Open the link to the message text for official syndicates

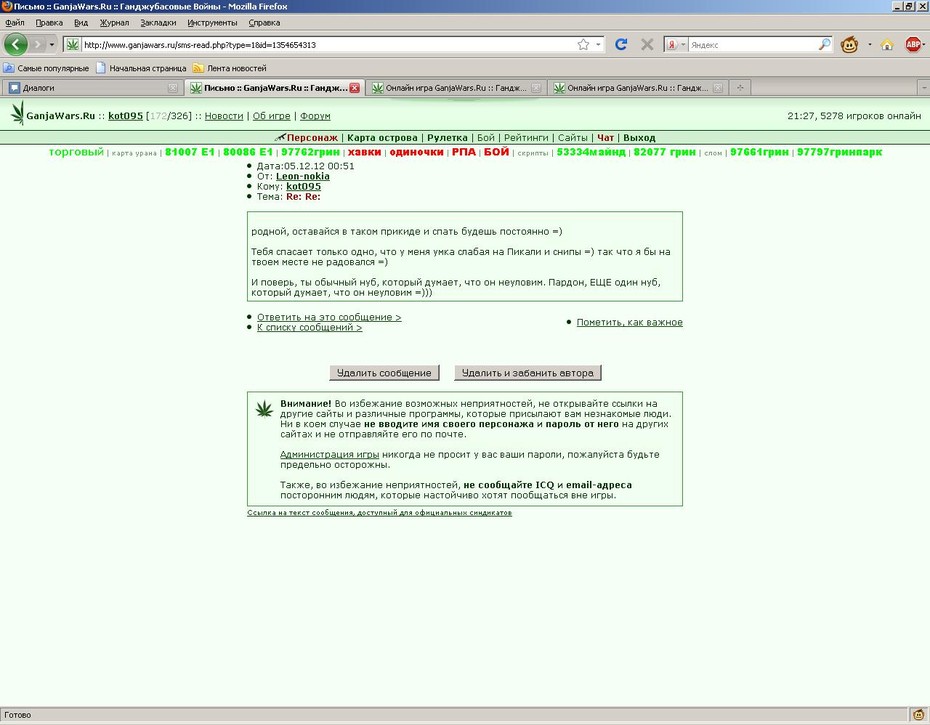click(380, 513)
